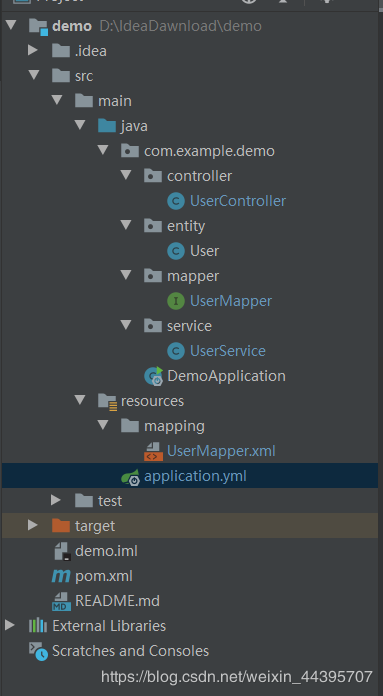Screen dimensions: 383x696
Task: Open UserMapper.xml mapping file
Action: click(221, 451)
